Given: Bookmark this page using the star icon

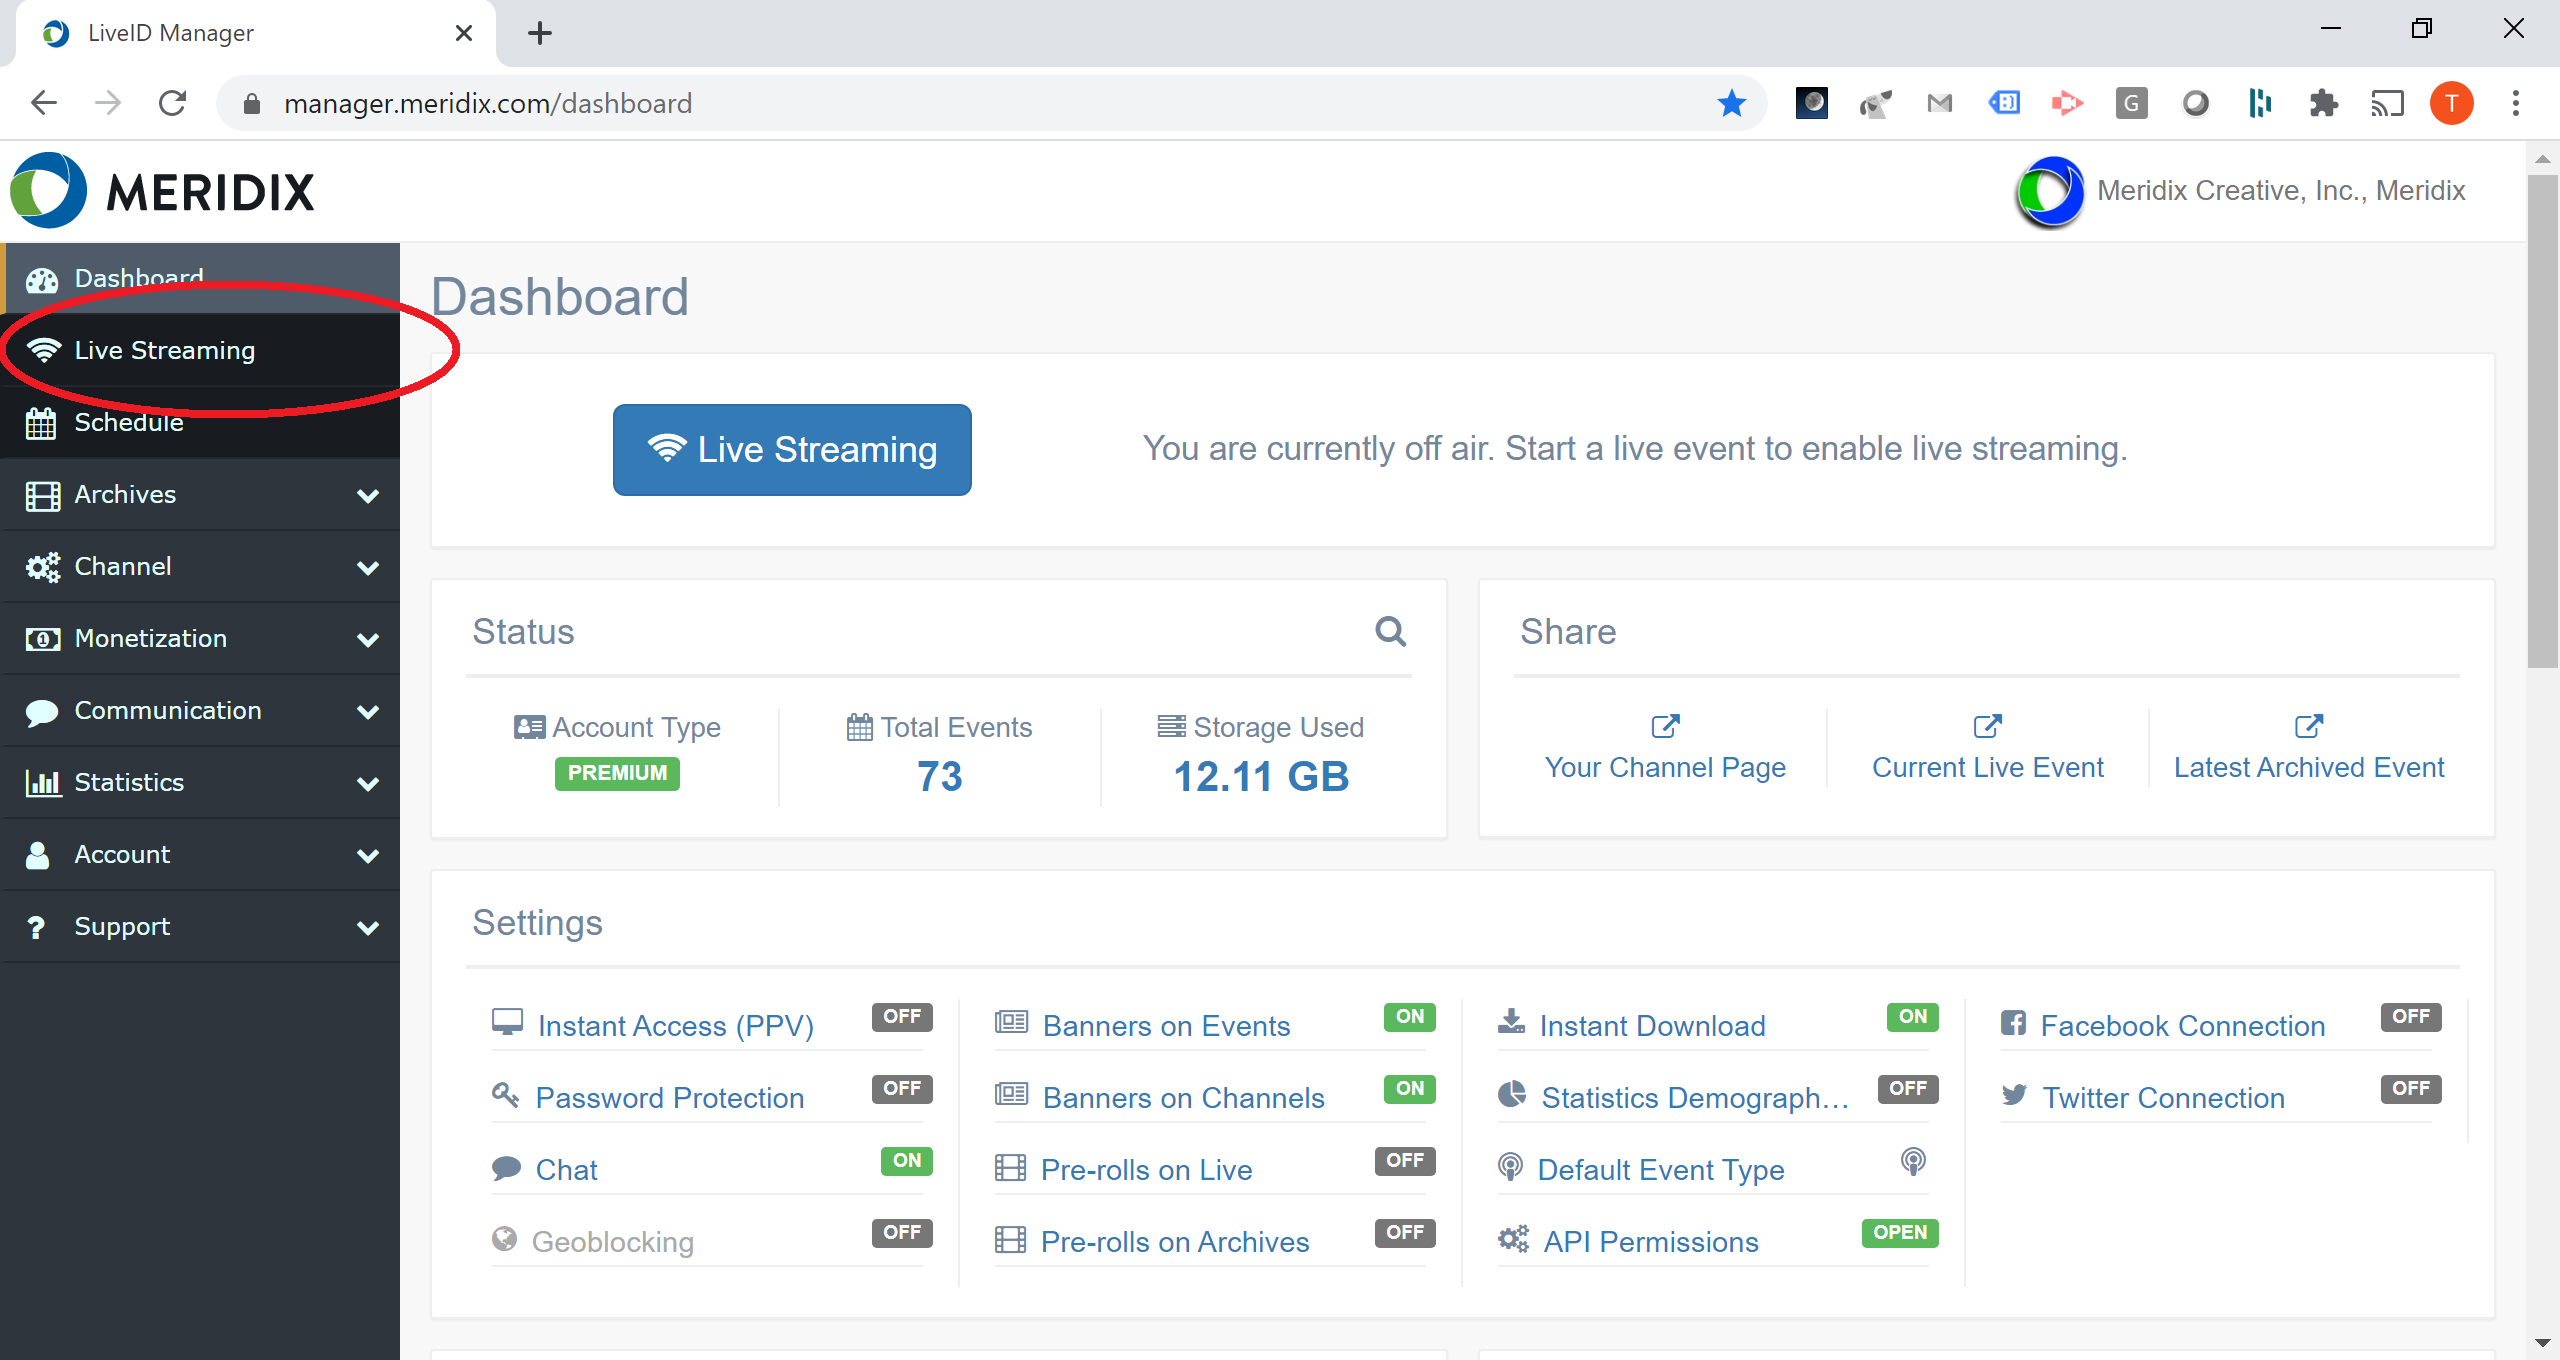Looking at the screenshot, I should point(1731,103).
